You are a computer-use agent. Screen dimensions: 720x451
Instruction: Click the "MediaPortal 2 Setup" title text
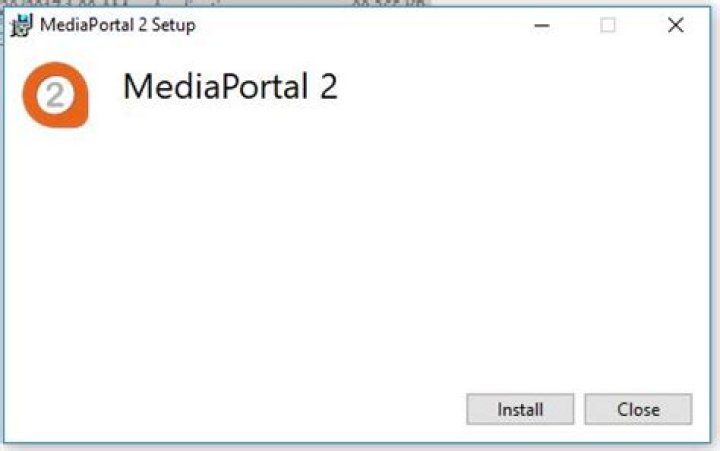coord(117,25)
